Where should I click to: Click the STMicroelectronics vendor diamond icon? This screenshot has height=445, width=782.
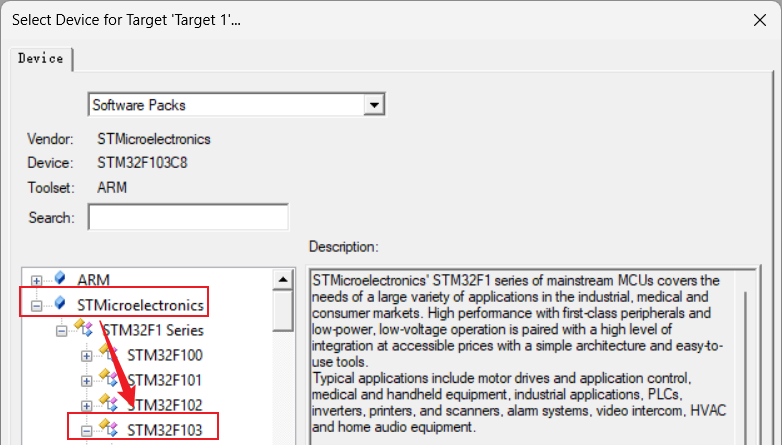click(x=60, y=303)
